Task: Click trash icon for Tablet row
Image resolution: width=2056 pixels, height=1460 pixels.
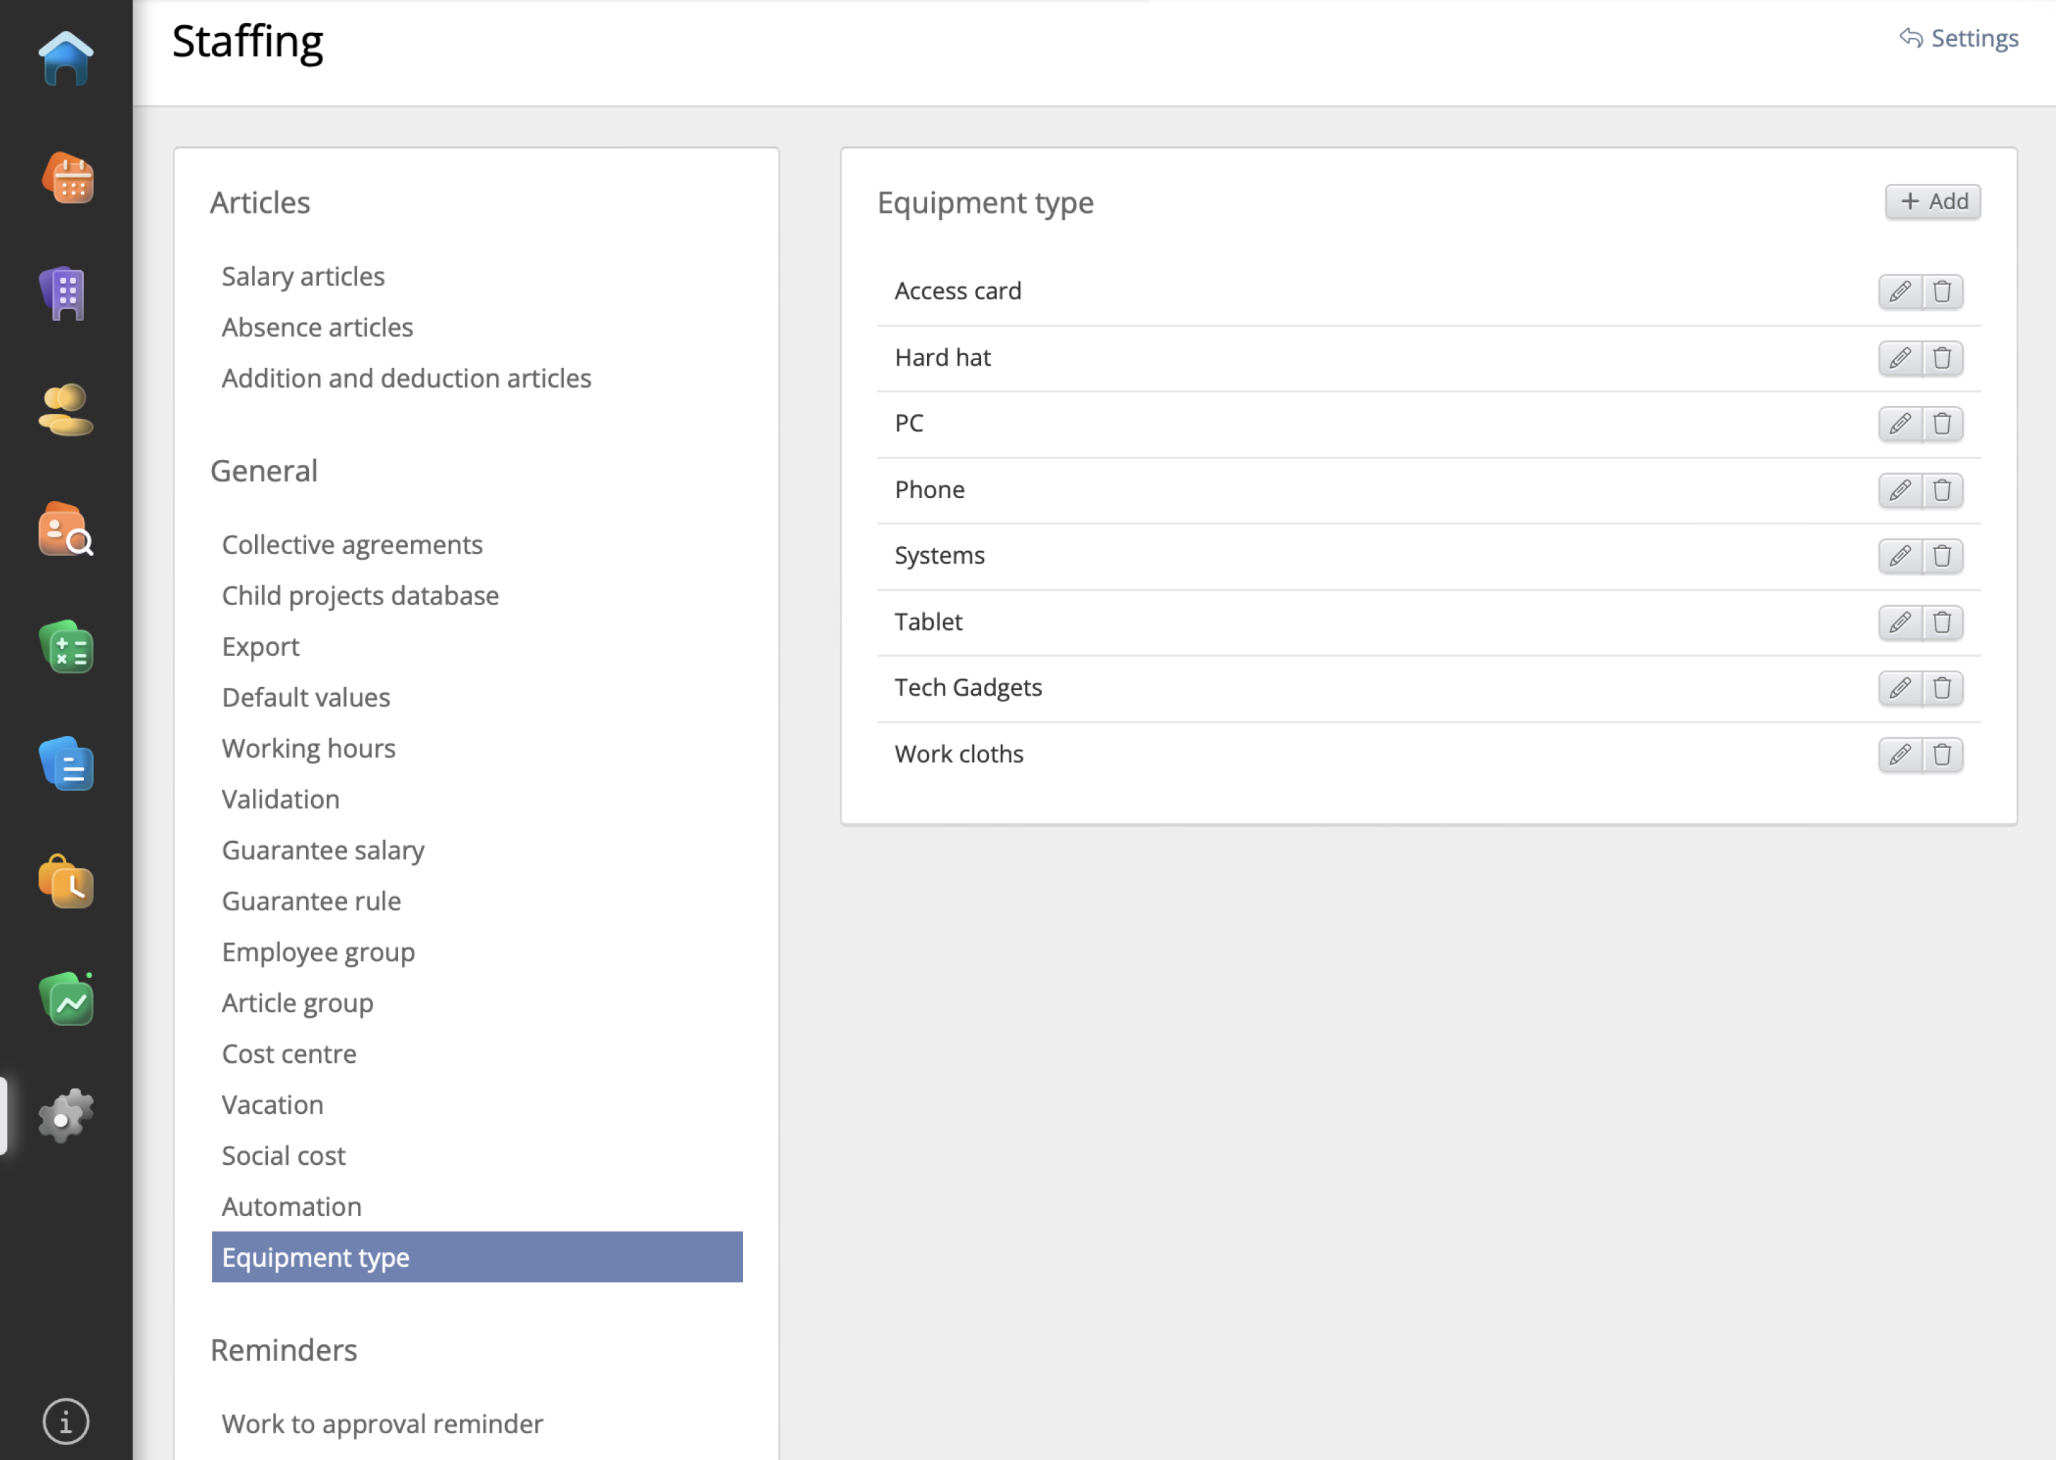Action: coord(1942,622)
